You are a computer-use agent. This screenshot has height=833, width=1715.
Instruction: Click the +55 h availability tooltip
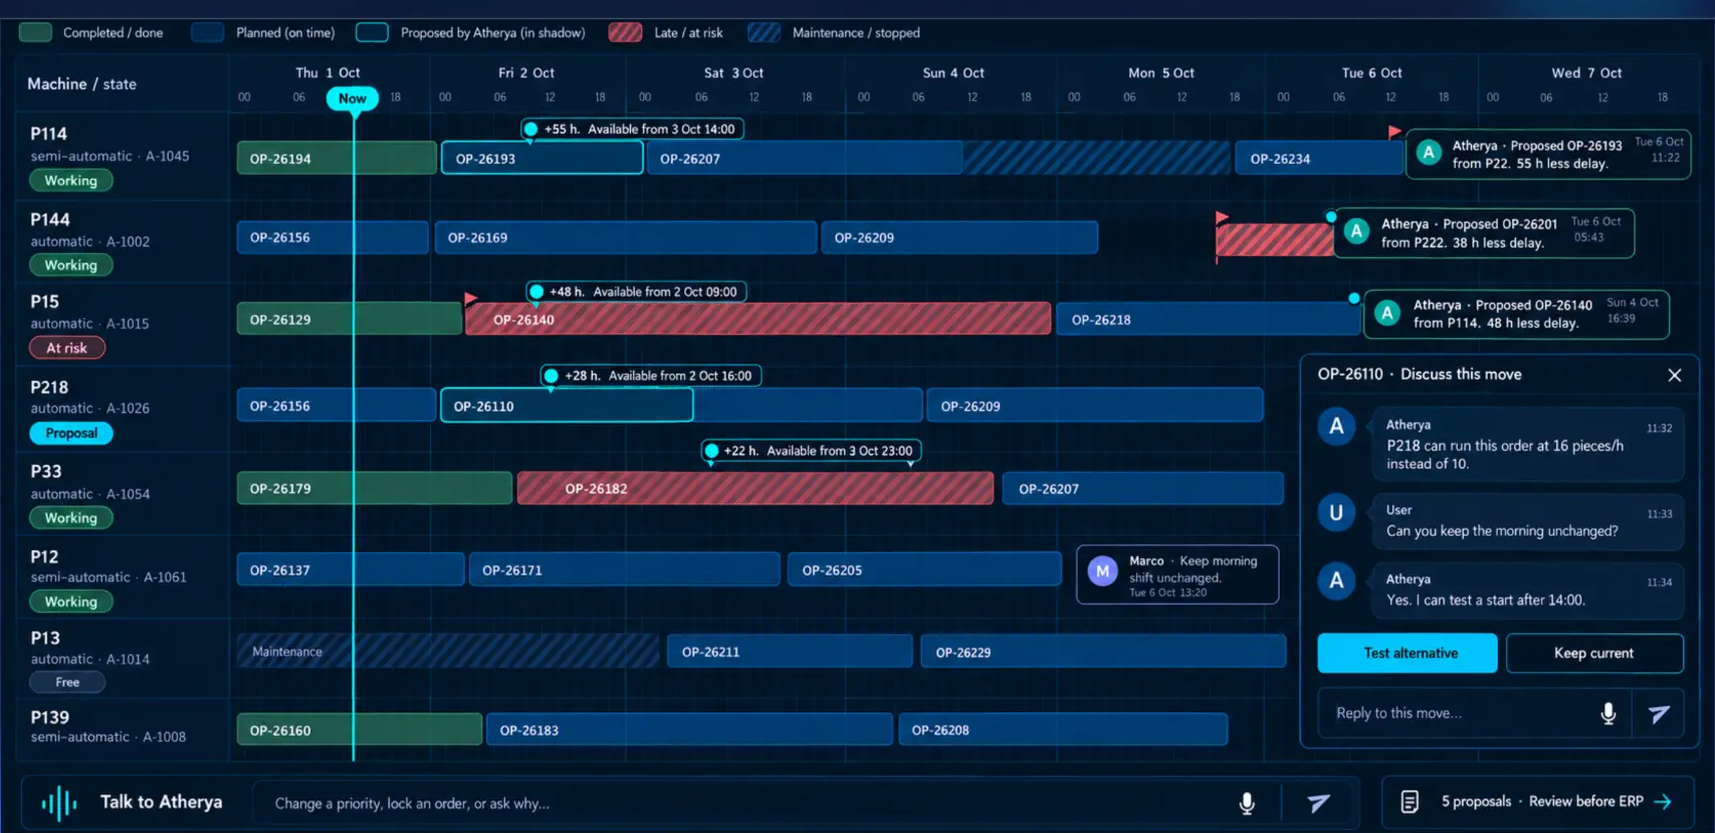(632, 129)
